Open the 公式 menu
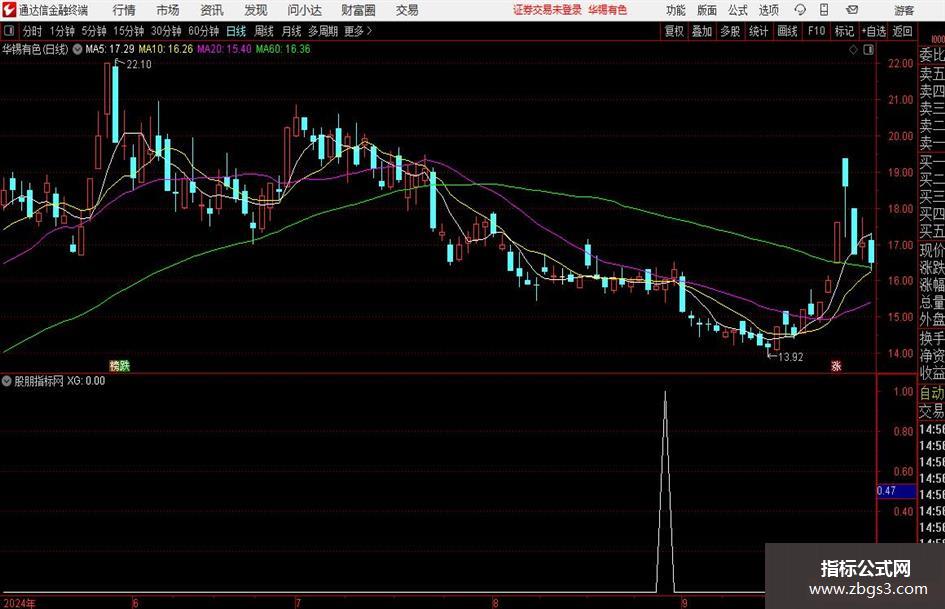 [738, 10]
